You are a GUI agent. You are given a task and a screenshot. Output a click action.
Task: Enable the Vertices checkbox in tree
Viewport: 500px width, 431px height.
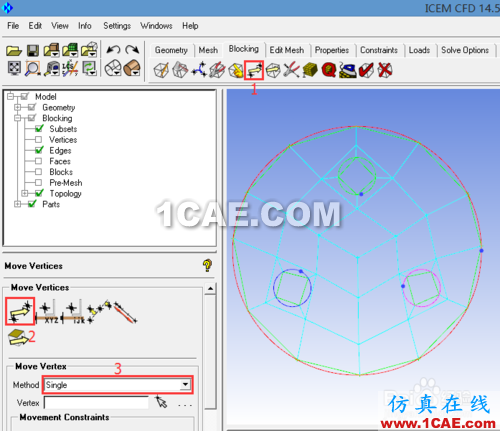point(38,139)
